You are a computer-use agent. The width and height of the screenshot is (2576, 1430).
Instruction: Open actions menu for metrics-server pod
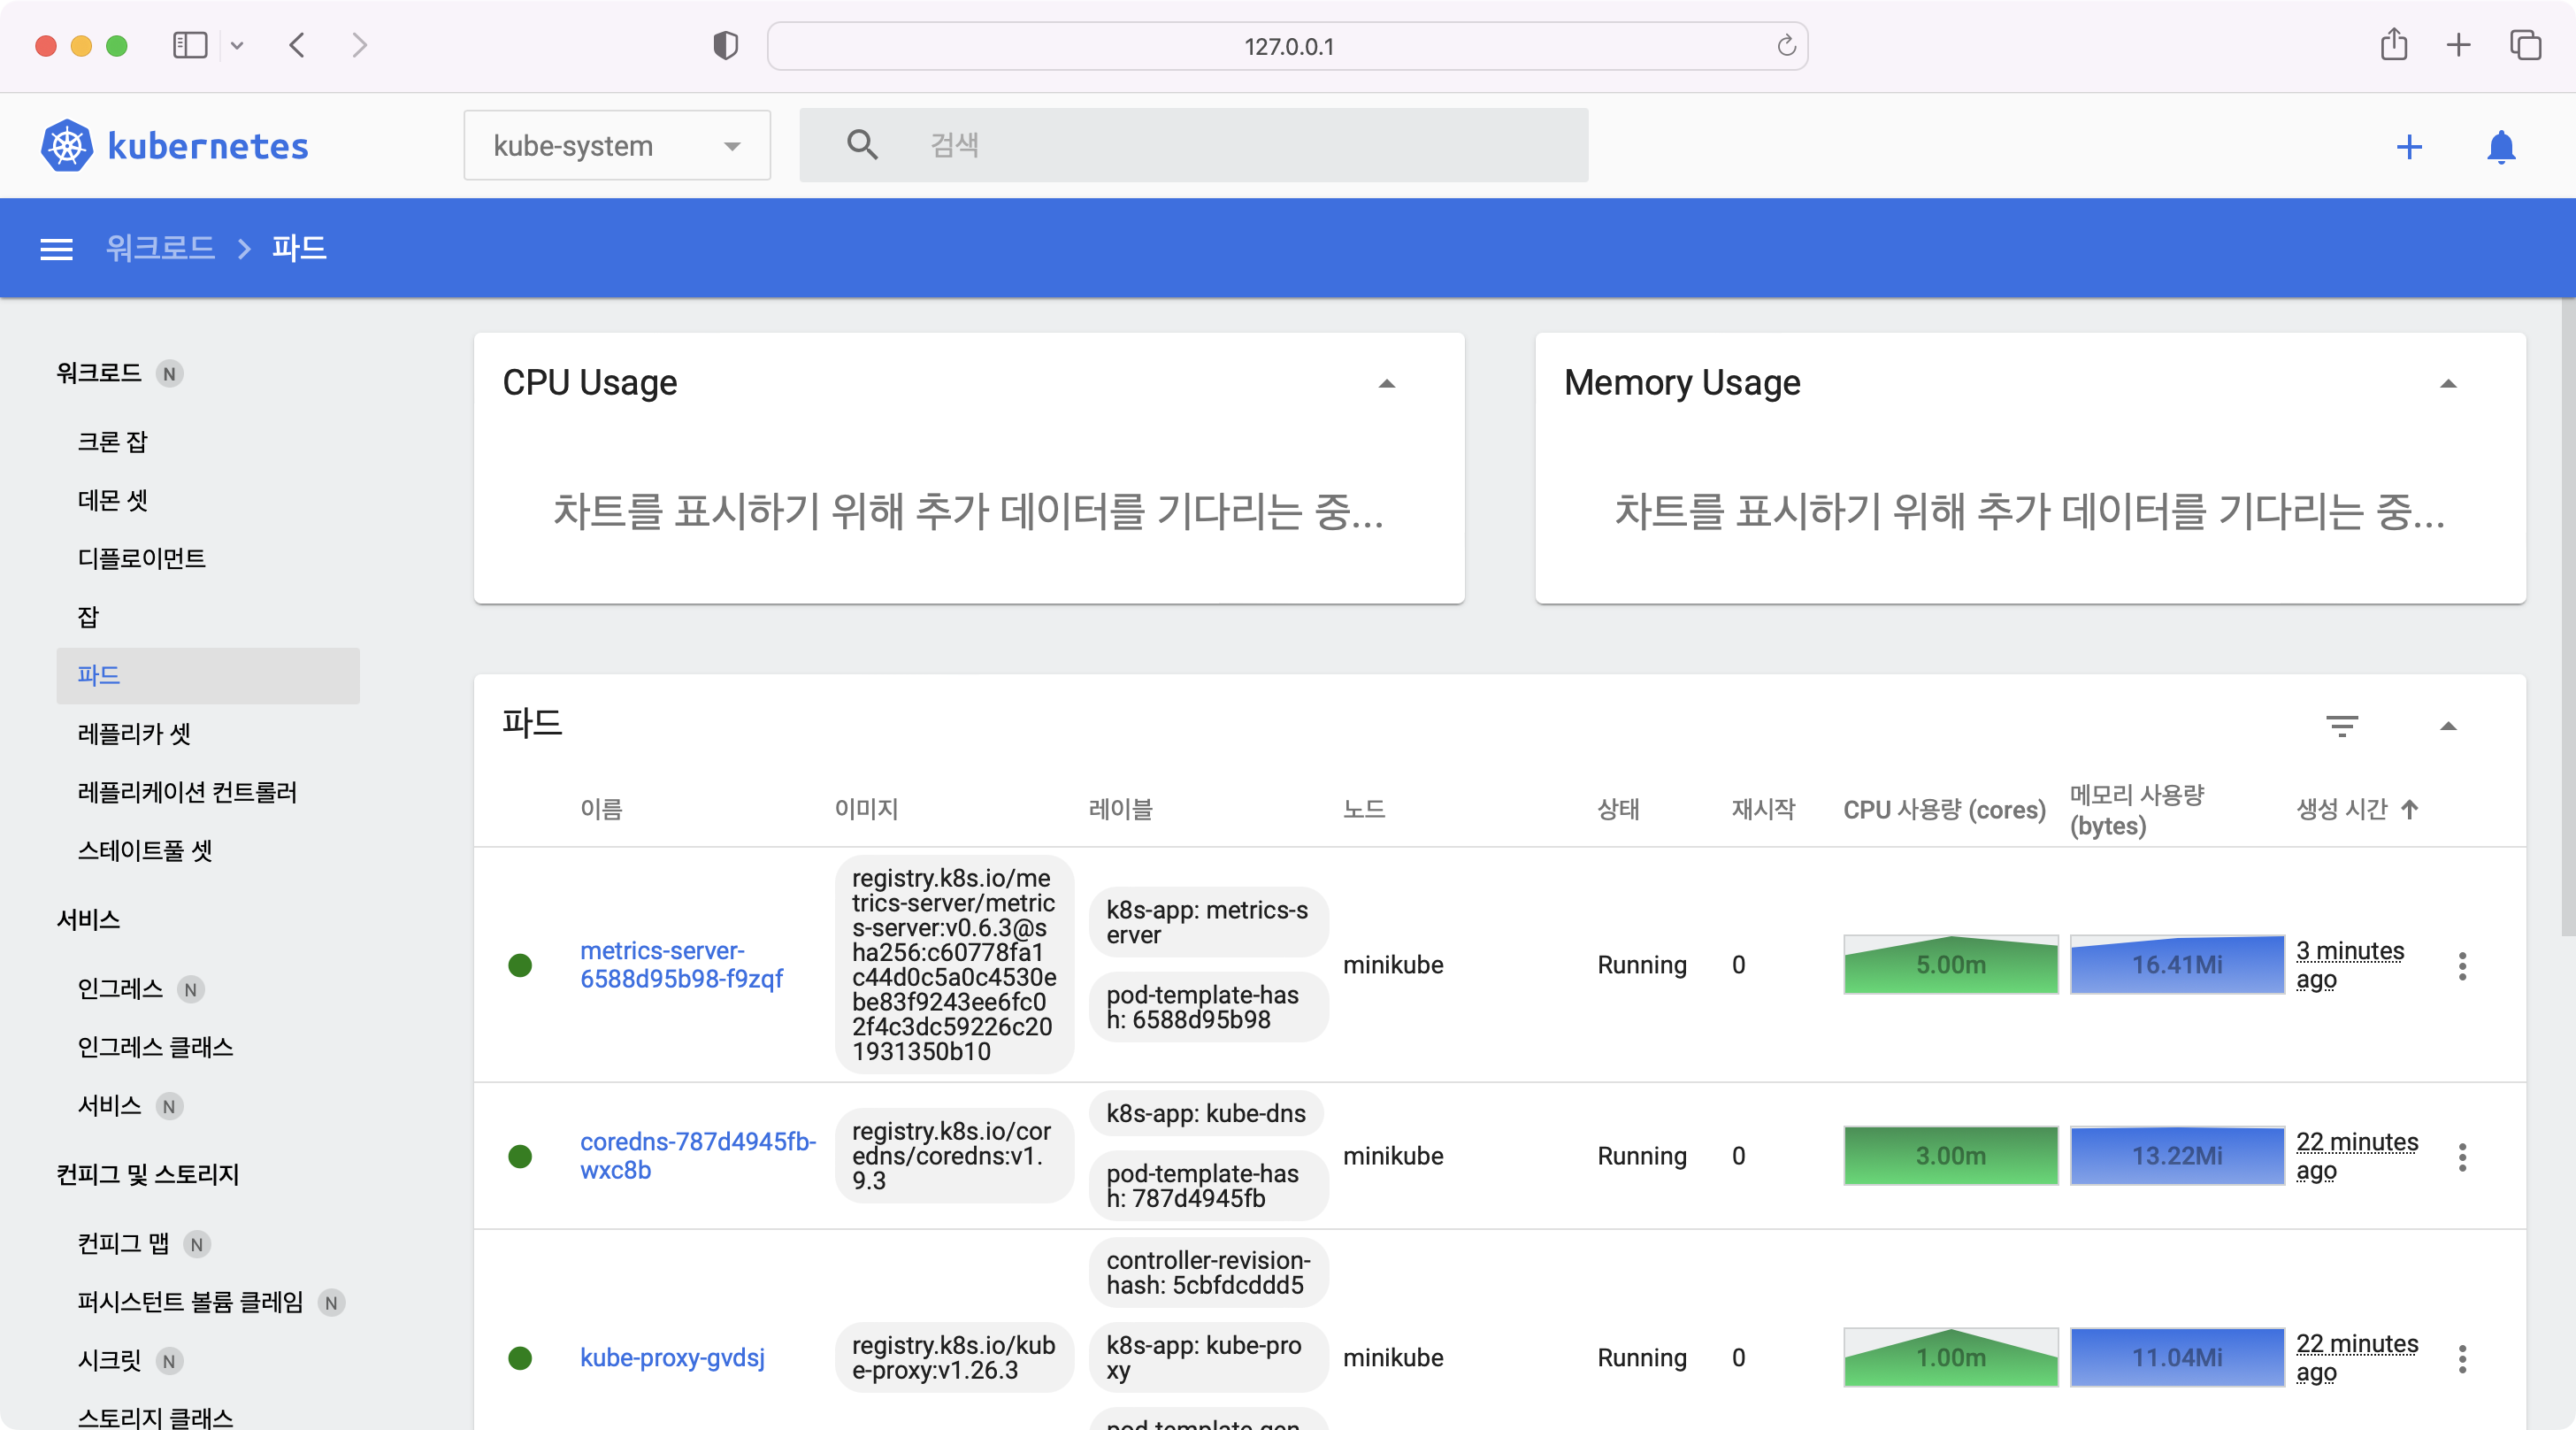click(2462, 965)
